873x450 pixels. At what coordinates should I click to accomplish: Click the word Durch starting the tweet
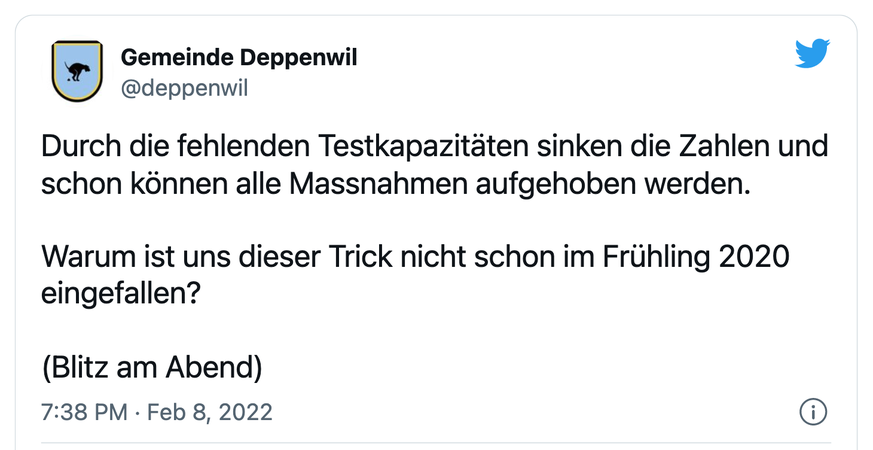click(x=76, y=148)
